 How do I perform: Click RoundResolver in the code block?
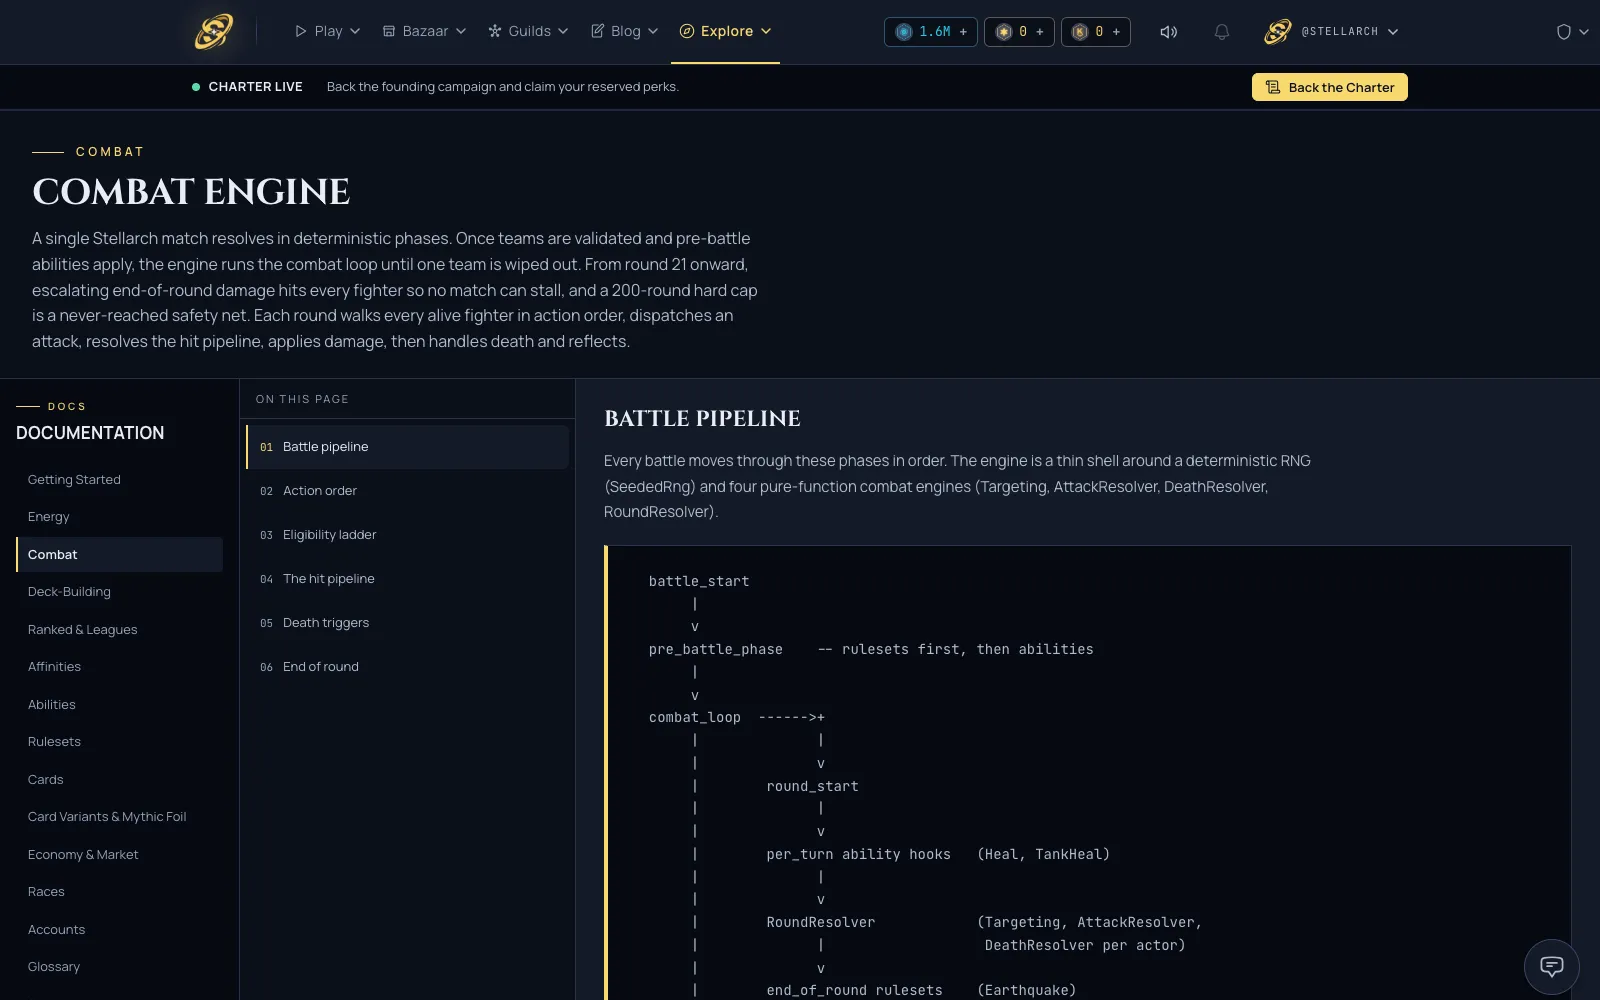click(x=820, y=923)
